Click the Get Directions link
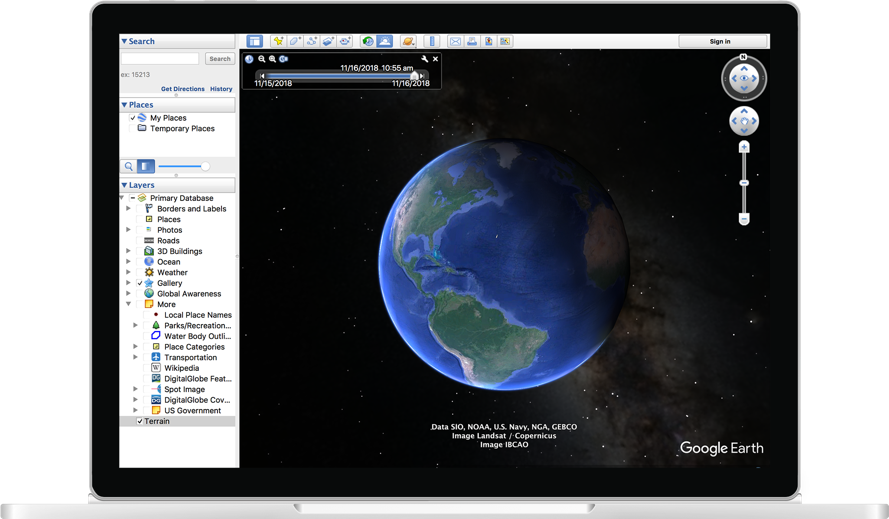This screenshot has width=889, height=519. 182,89
